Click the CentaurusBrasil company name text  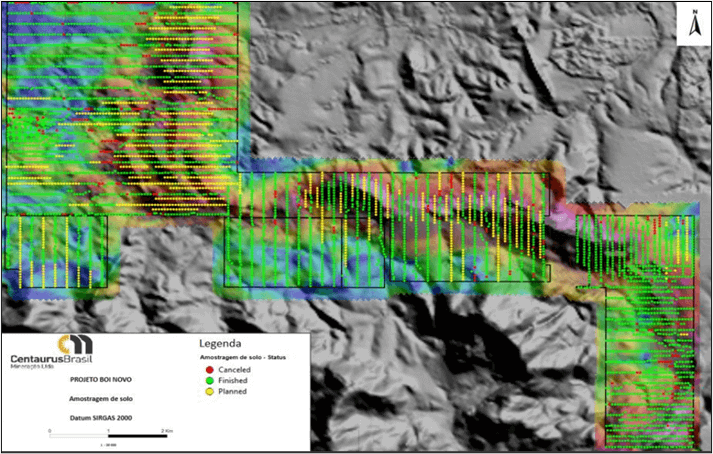point(50,358)
